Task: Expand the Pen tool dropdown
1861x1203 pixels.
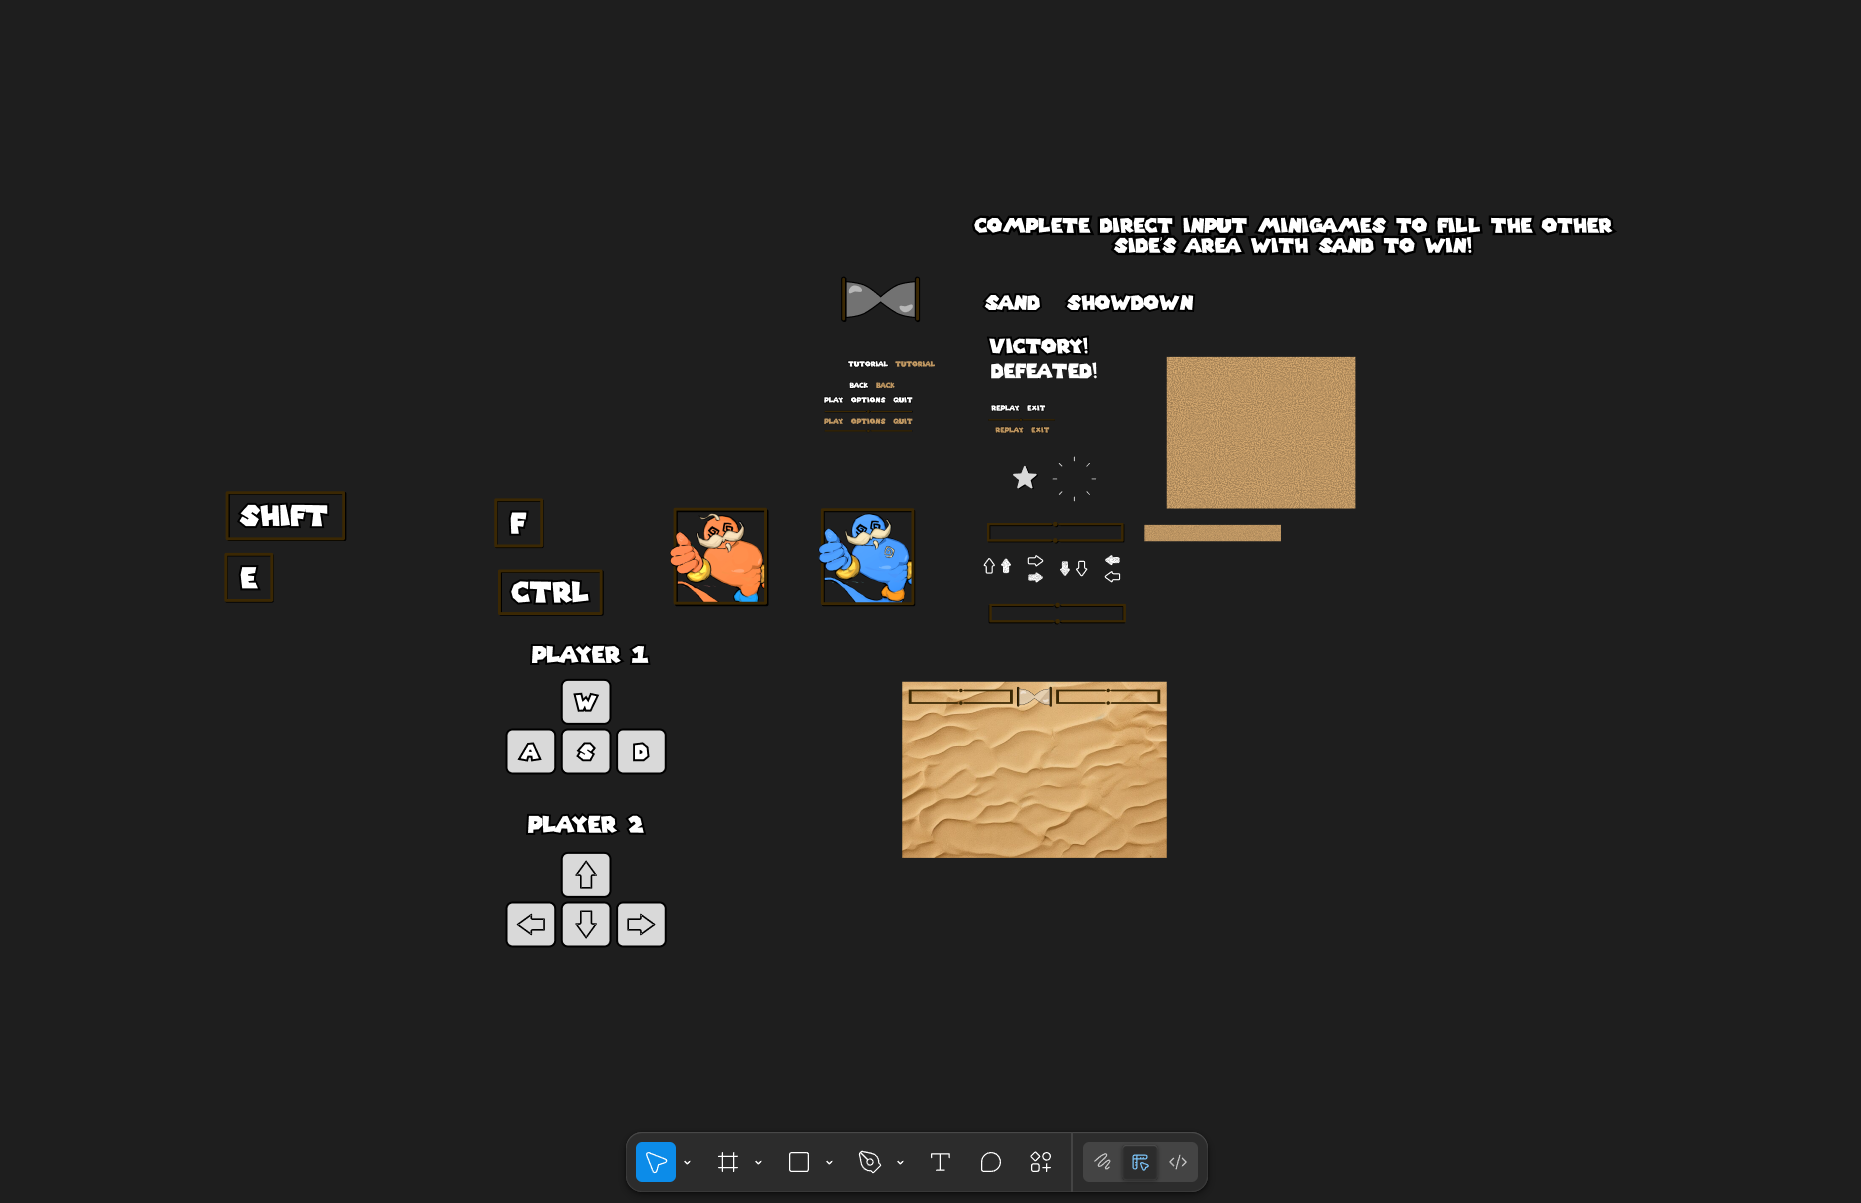Action: click(x=899, y=1163)
